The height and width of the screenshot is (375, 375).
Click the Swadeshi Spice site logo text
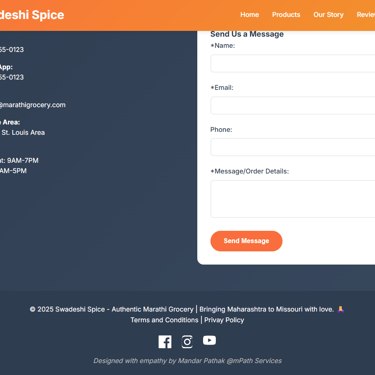(x=32, y=15)
